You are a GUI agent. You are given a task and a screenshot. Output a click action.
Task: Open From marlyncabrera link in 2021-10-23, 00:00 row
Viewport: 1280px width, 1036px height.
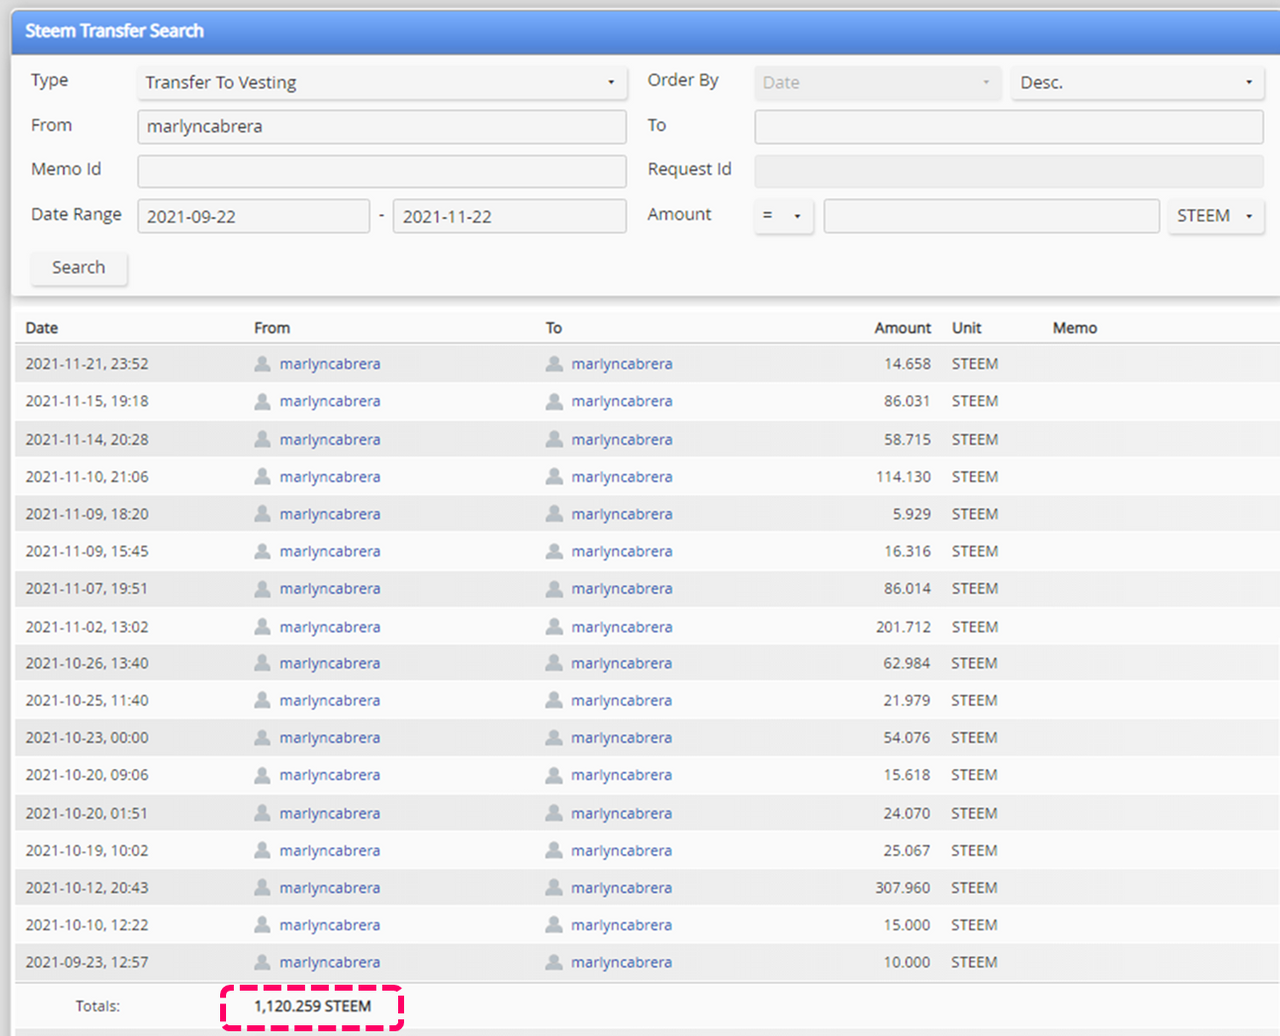point(330,738)
